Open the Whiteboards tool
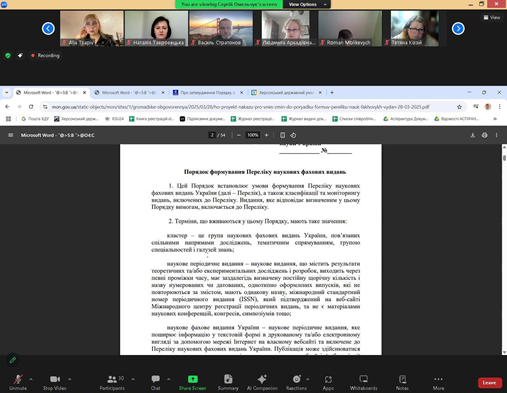 pos(363,382)
